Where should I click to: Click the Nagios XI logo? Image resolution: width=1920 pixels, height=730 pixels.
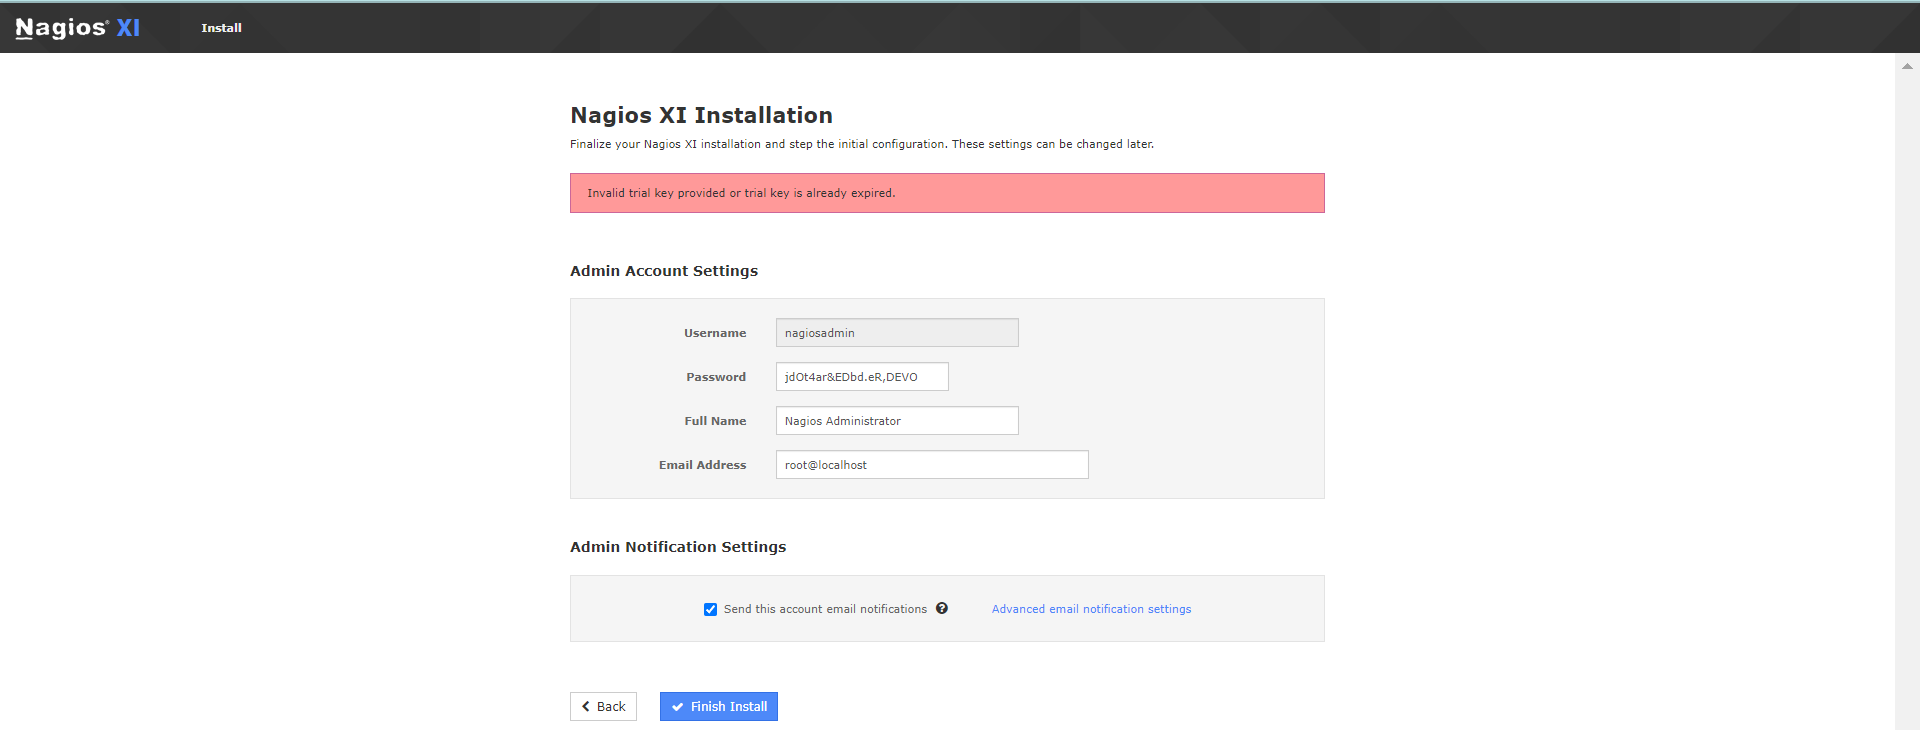click(x=78, y=28)
